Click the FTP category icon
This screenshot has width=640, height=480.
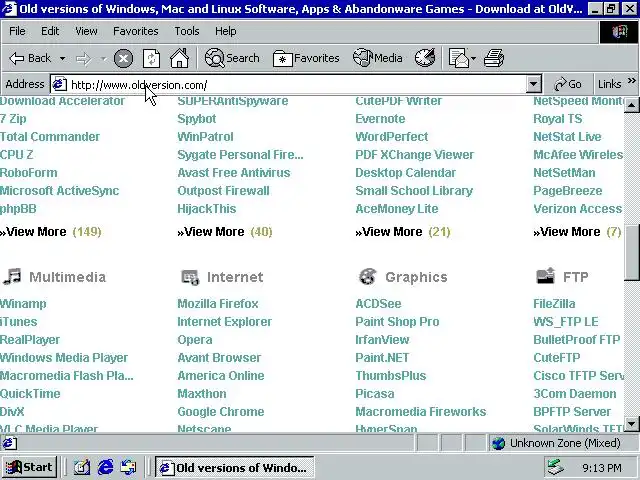[546, 276]
